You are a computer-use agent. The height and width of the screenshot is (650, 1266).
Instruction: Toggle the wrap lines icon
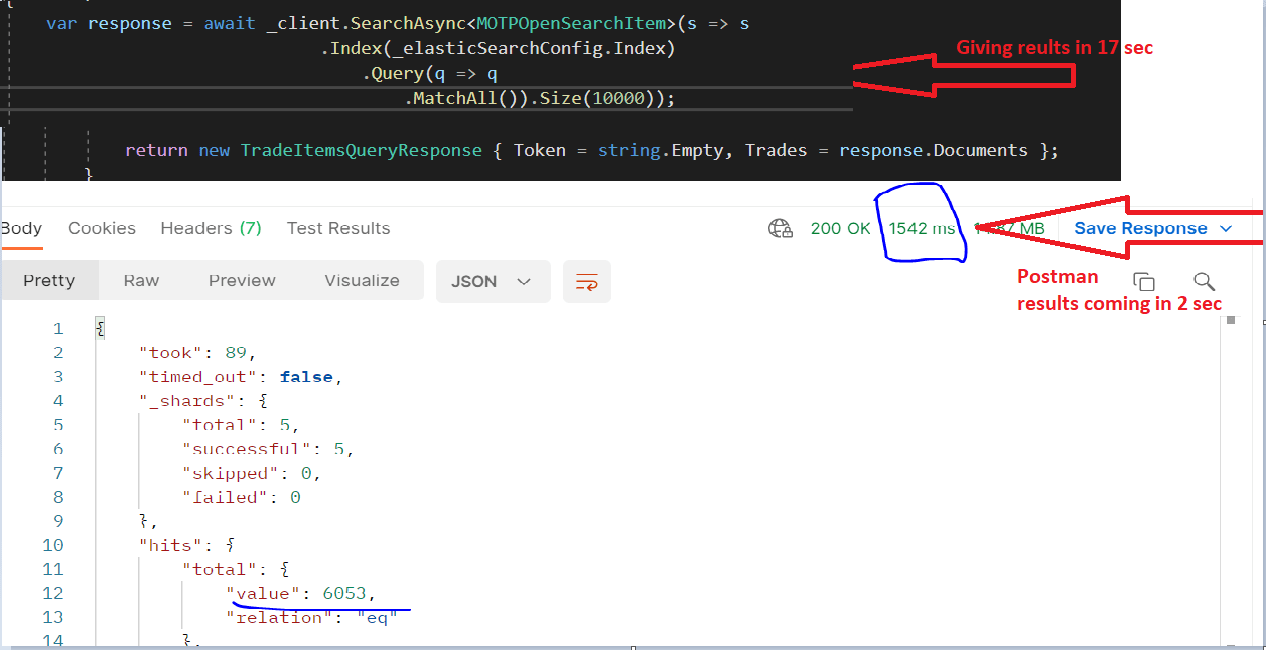coord(587,282)
